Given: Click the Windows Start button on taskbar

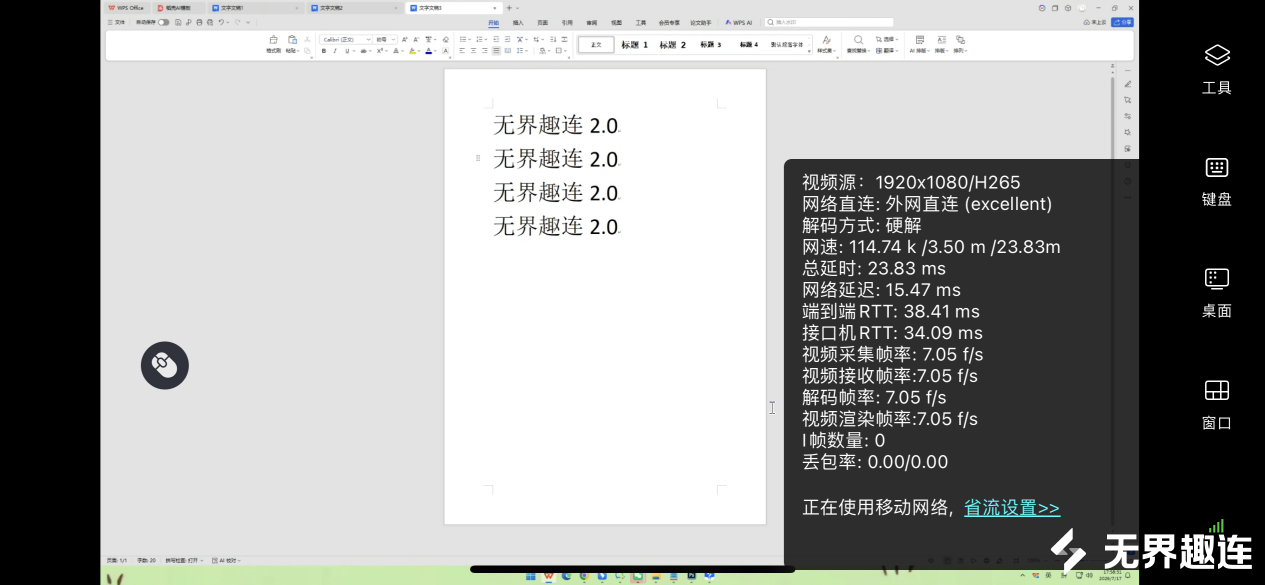Looking at the screenshot, I should (x=531, y=575).
